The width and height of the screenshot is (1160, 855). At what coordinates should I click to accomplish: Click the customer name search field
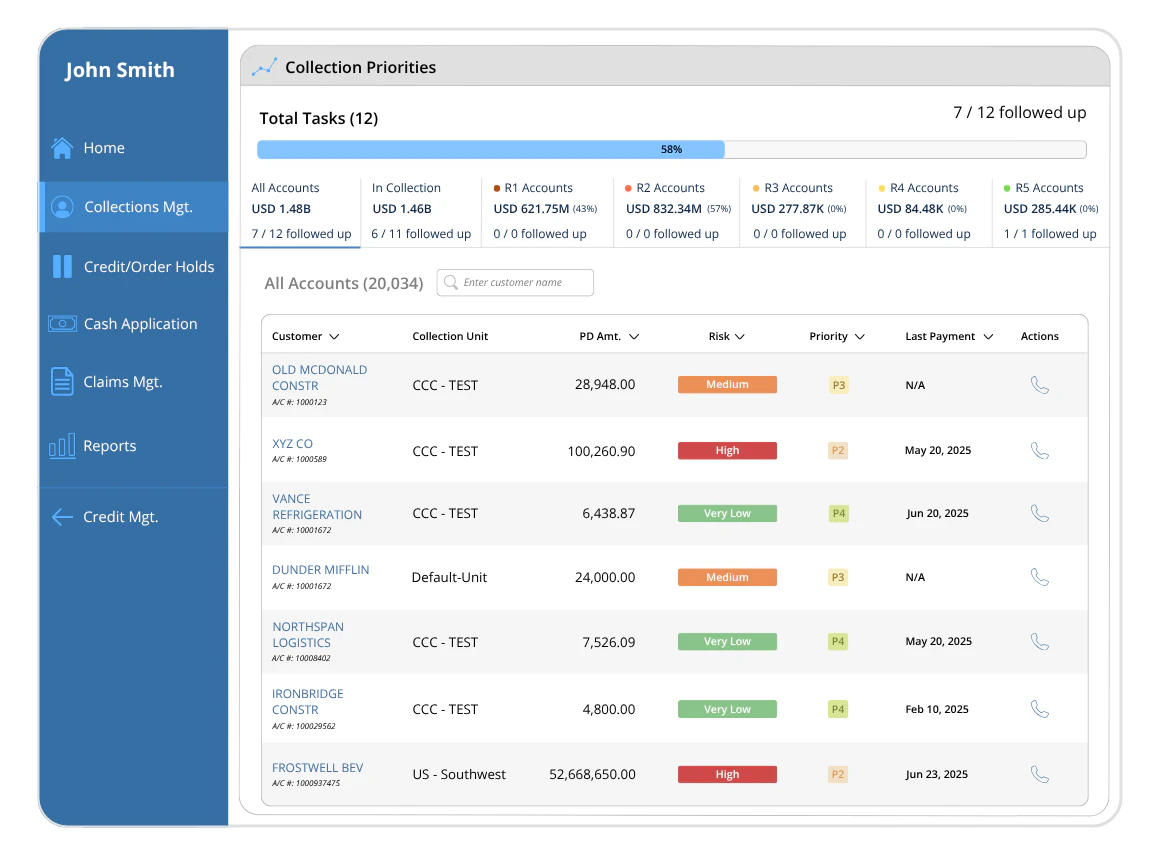(x=514, y=282)
